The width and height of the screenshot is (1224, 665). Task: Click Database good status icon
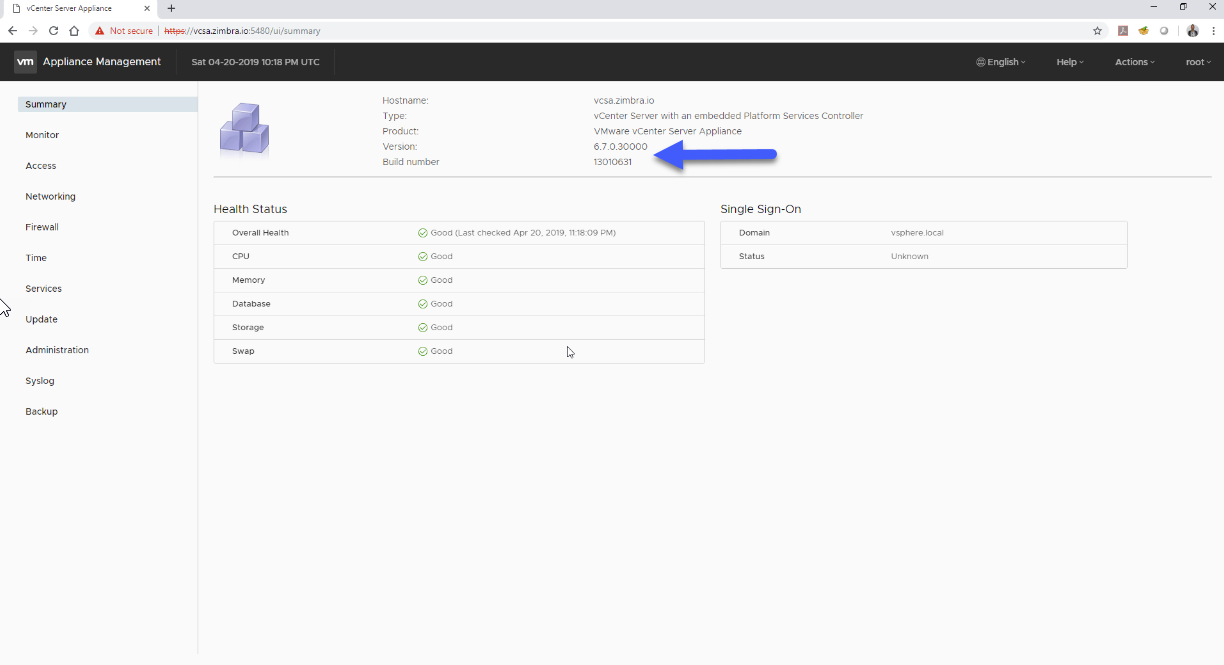(423, 304)
